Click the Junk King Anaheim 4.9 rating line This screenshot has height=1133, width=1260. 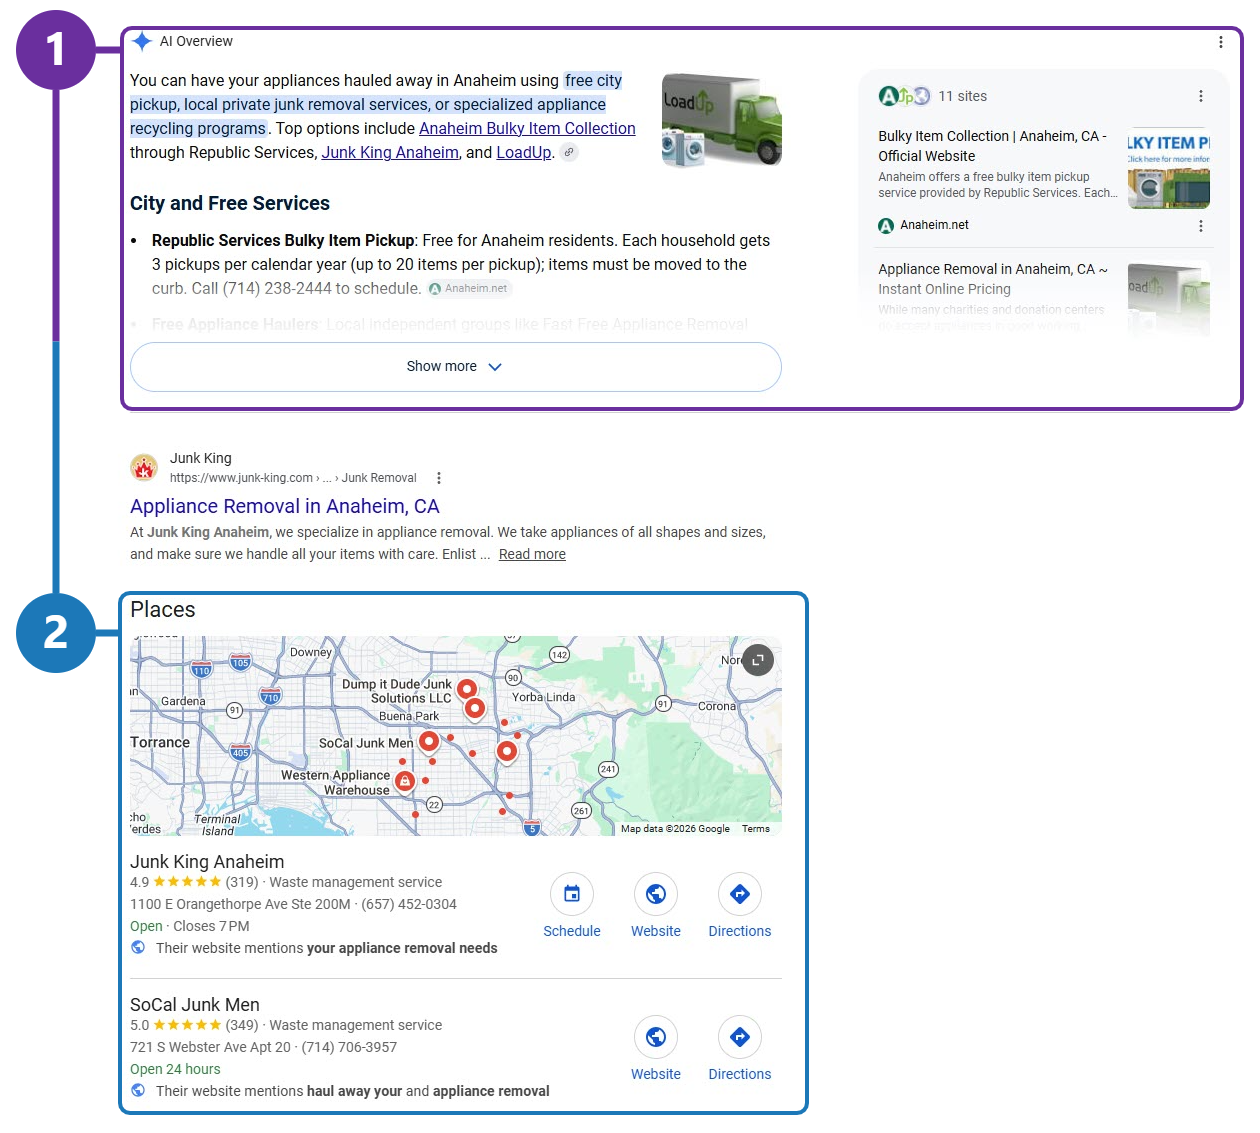click(x=286, y=882)
